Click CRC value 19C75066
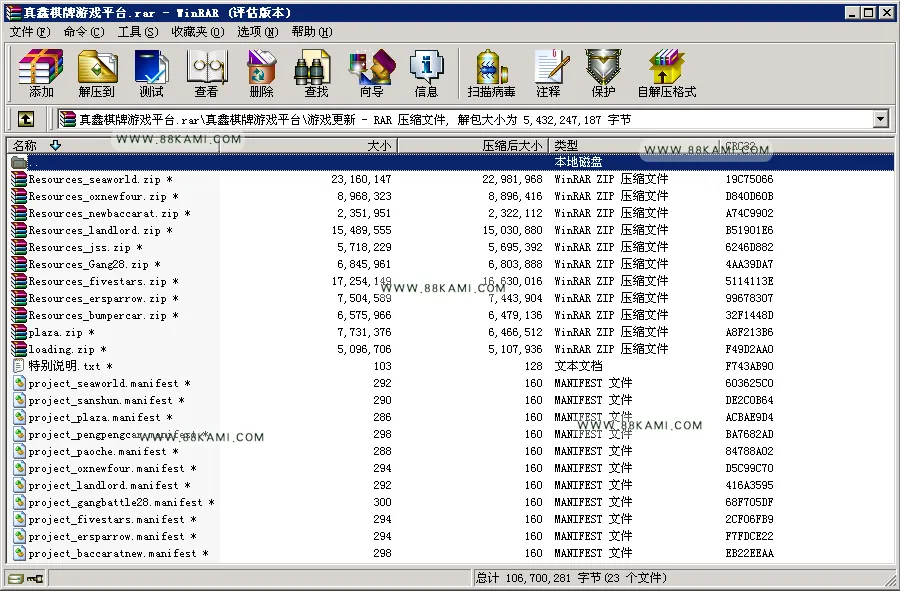Image resolution: width=900 pixels, height=591 pixels. click(749, 179)
